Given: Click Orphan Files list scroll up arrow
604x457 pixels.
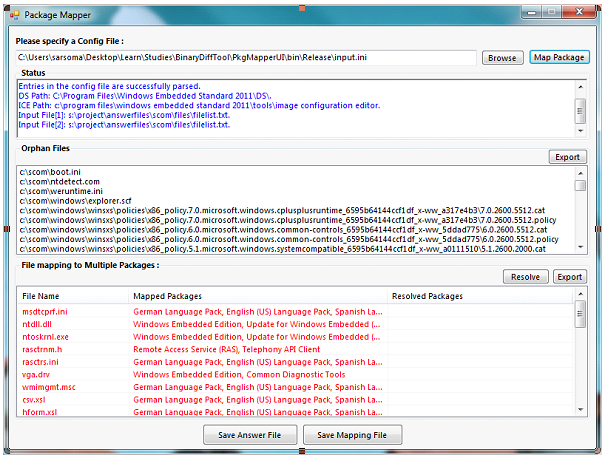Looking at the screenshot, I should [x=580, y=173].
